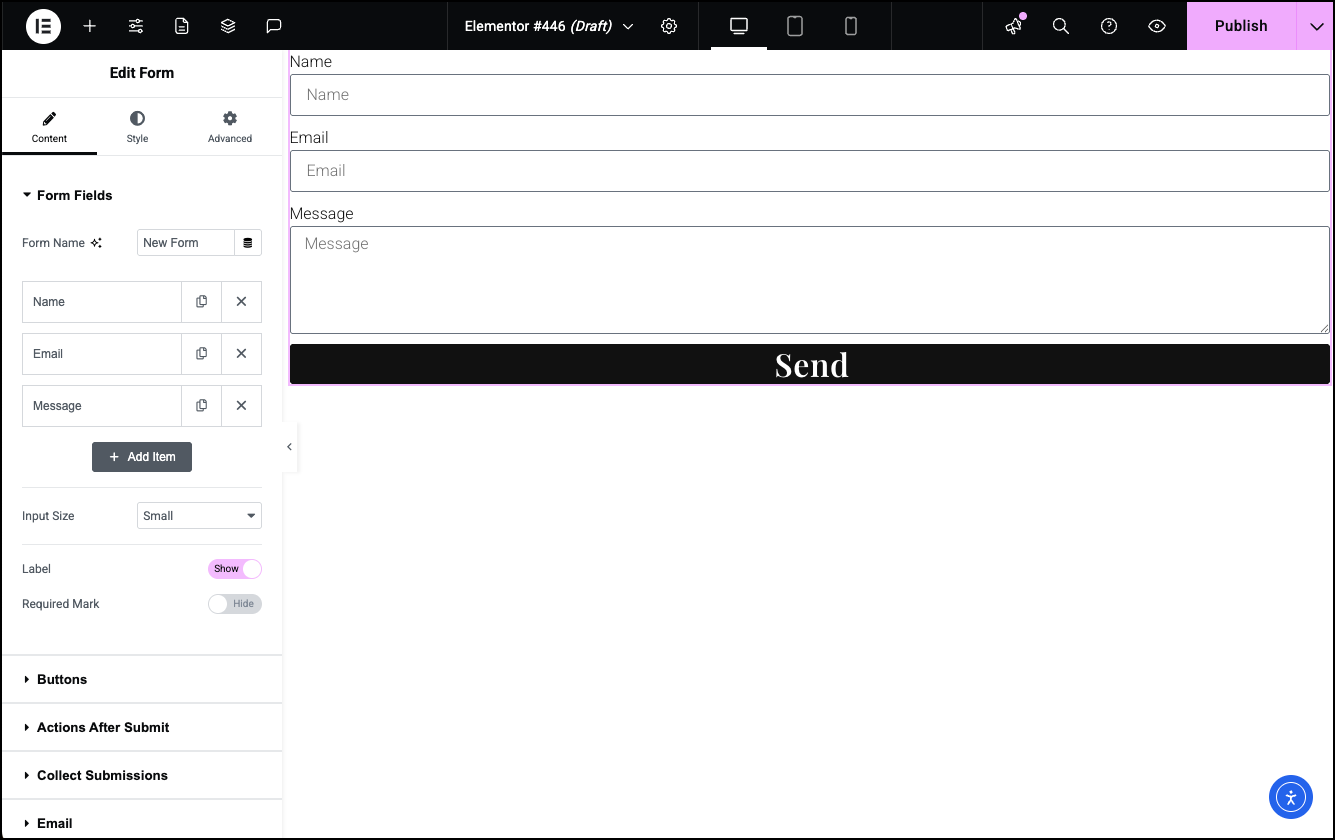
Task: Enable the Required Mark toggle
Action: point(235,604)
